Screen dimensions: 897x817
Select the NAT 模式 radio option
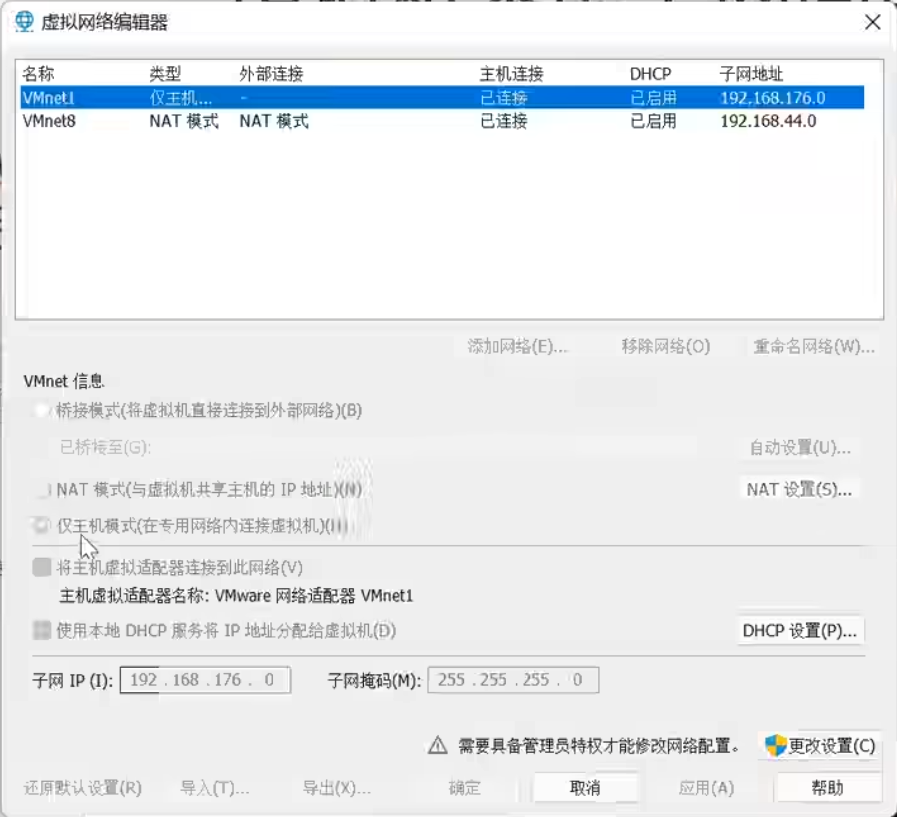42,490
